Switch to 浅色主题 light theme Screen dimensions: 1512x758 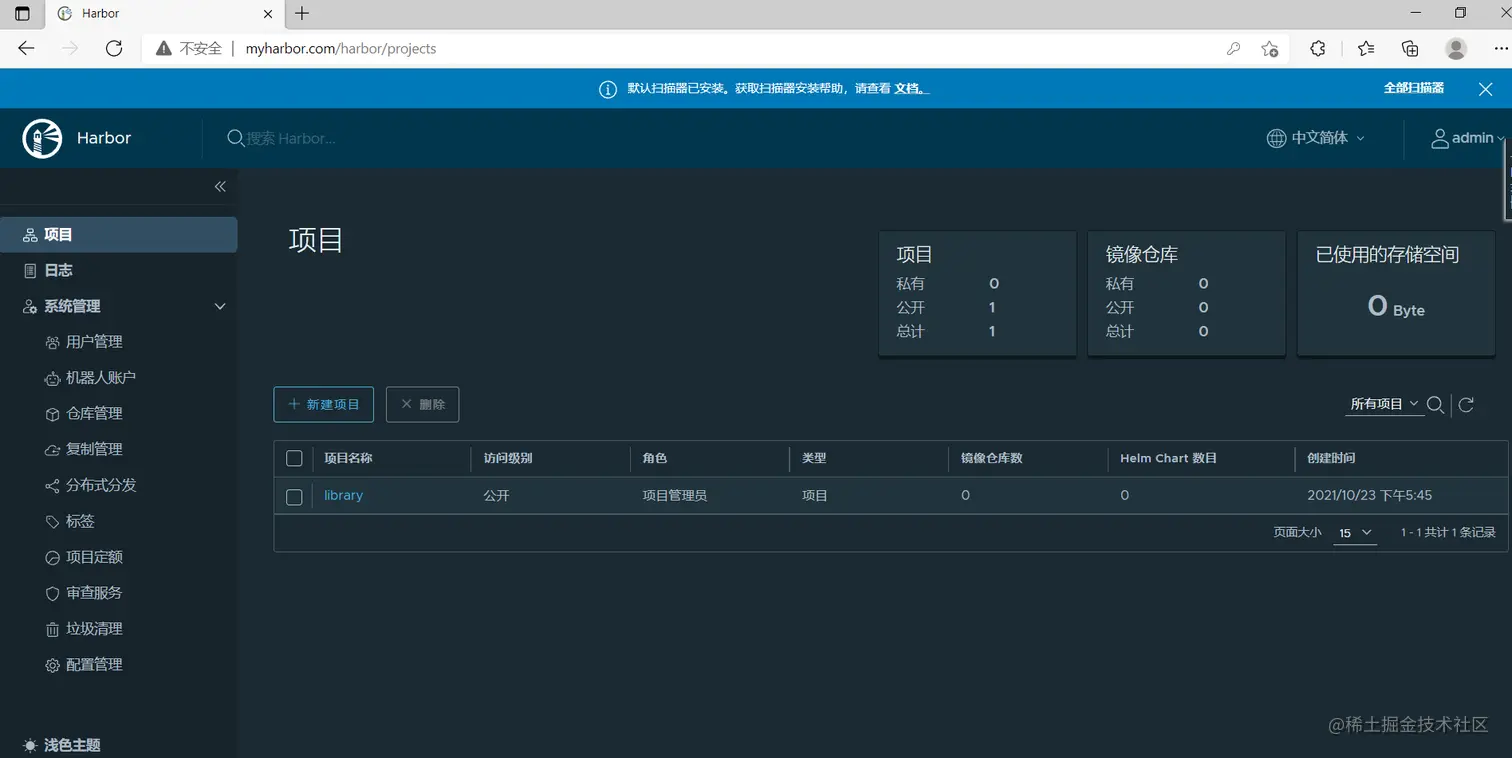(x=62, y=745)
